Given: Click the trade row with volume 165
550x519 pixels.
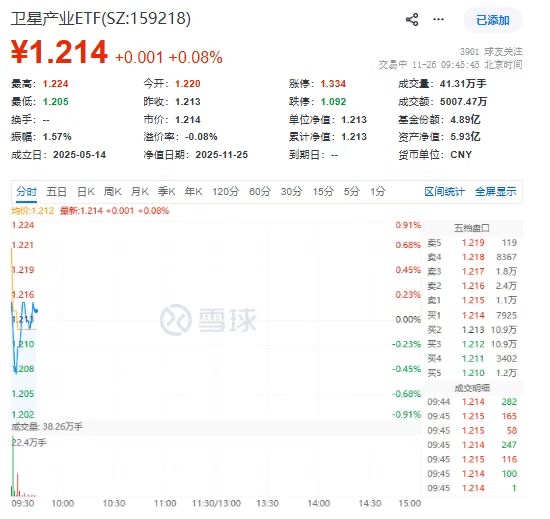Looking at the screenshot, I should (472, 416).
